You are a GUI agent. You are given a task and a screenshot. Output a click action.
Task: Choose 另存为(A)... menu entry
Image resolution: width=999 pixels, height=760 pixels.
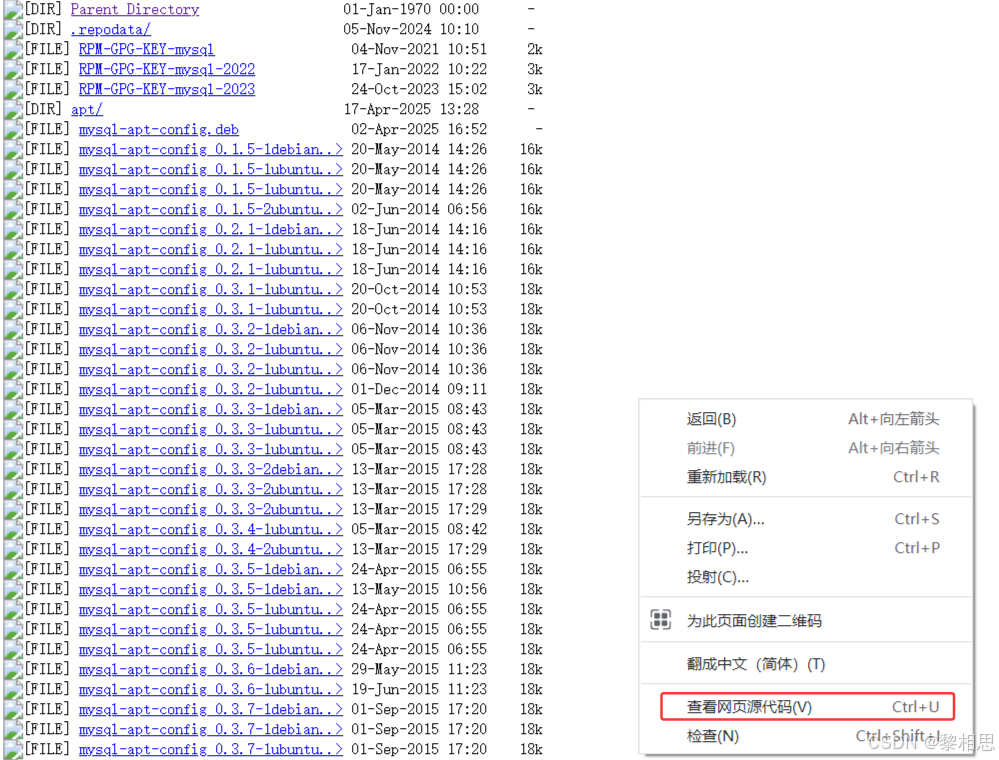(806, 519)
